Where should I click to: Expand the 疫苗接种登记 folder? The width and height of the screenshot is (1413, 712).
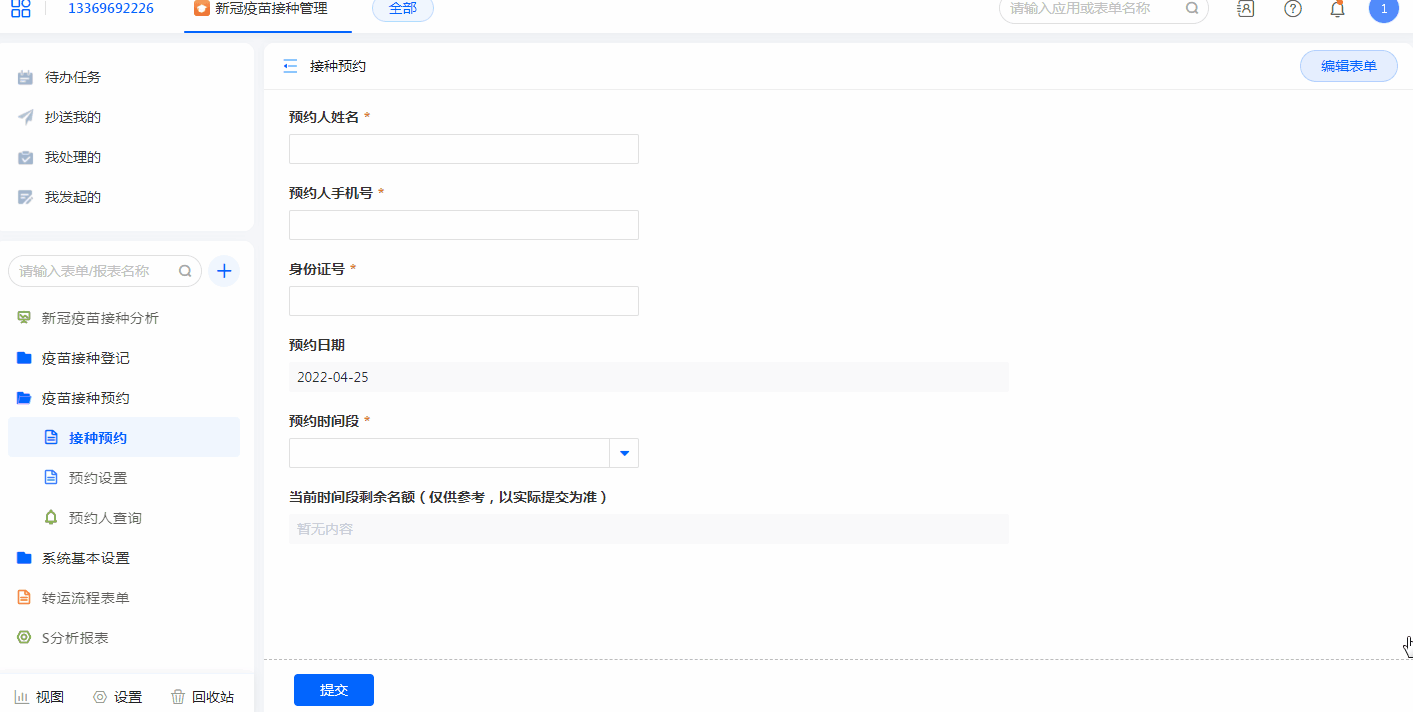click(x=85, y=358)
